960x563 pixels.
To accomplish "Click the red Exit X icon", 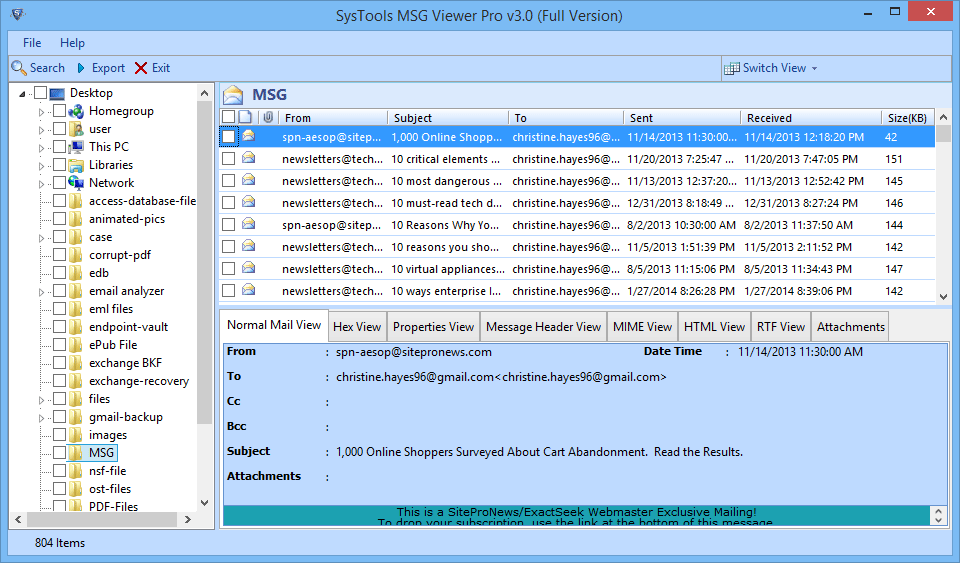I will (x=141, y=68).
